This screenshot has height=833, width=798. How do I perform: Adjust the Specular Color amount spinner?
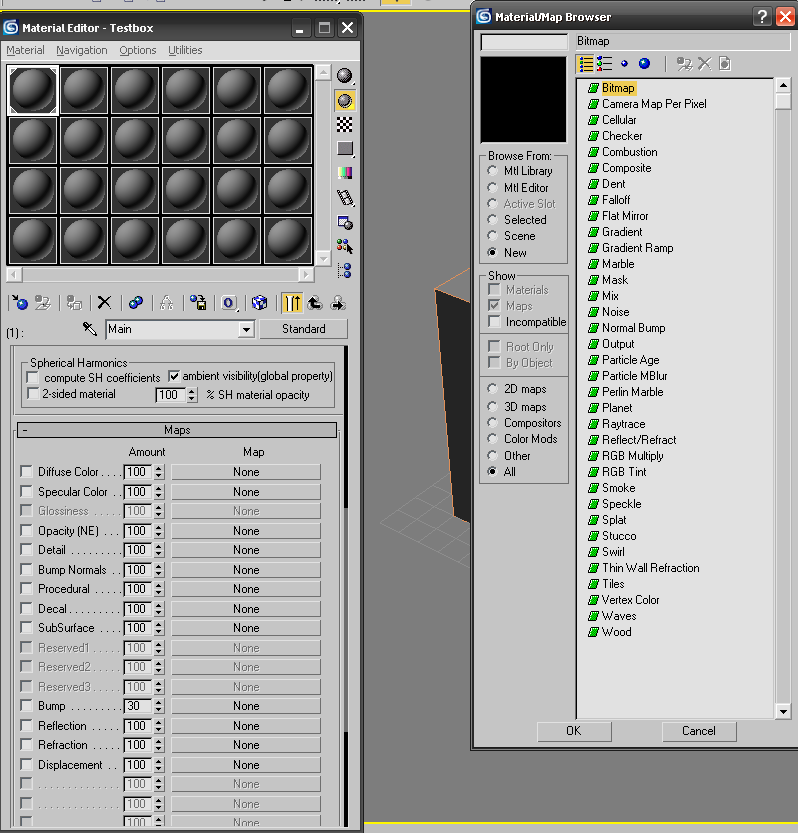159,492
